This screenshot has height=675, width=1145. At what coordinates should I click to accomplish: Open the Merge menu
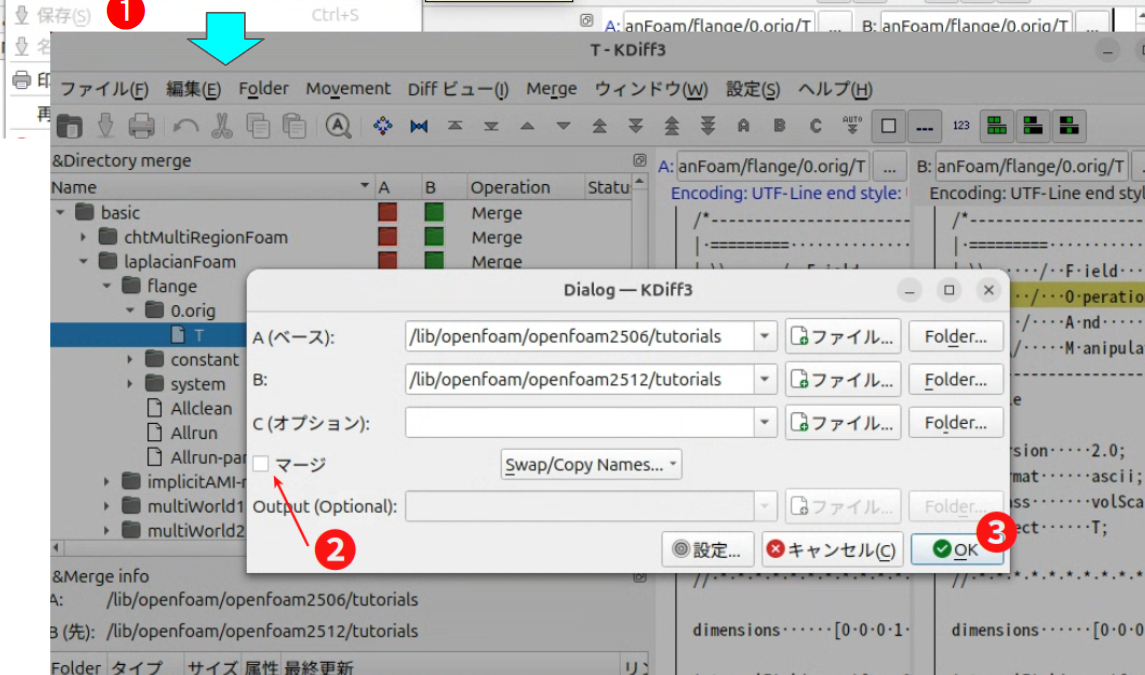click(551, 89)
